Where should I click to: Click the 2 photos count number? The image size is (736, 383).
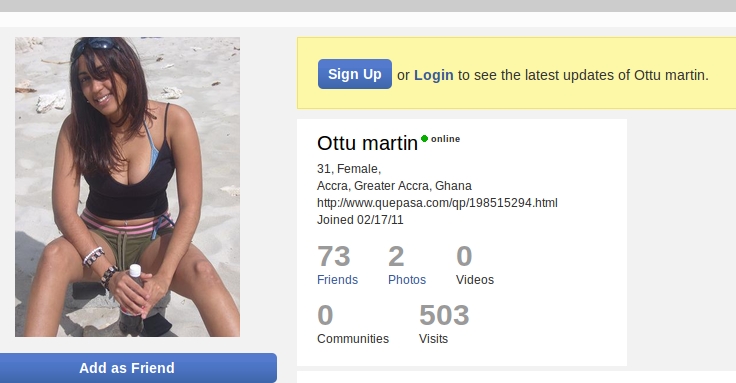coord(396,256)
